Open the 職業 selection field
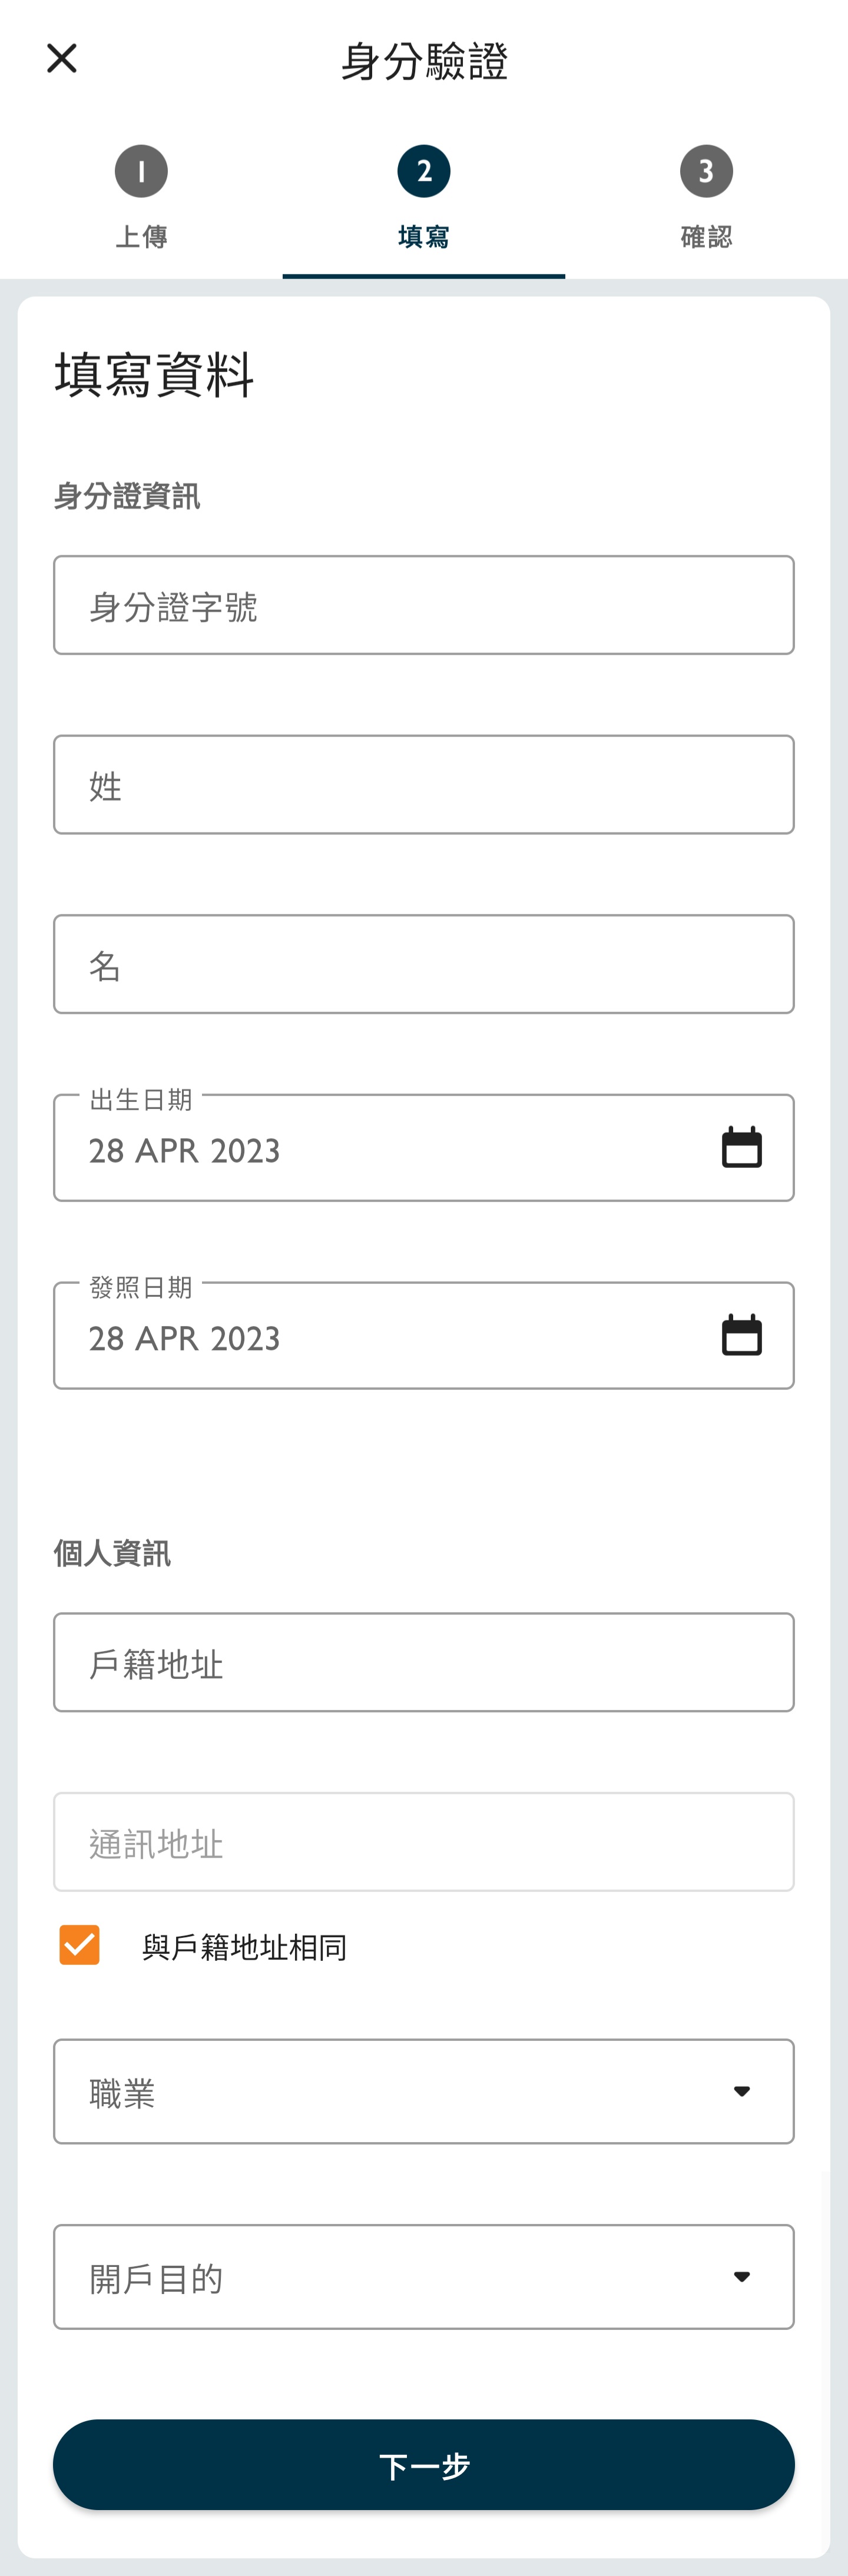Viewport: 848px width, 2576px height. 424,2091
